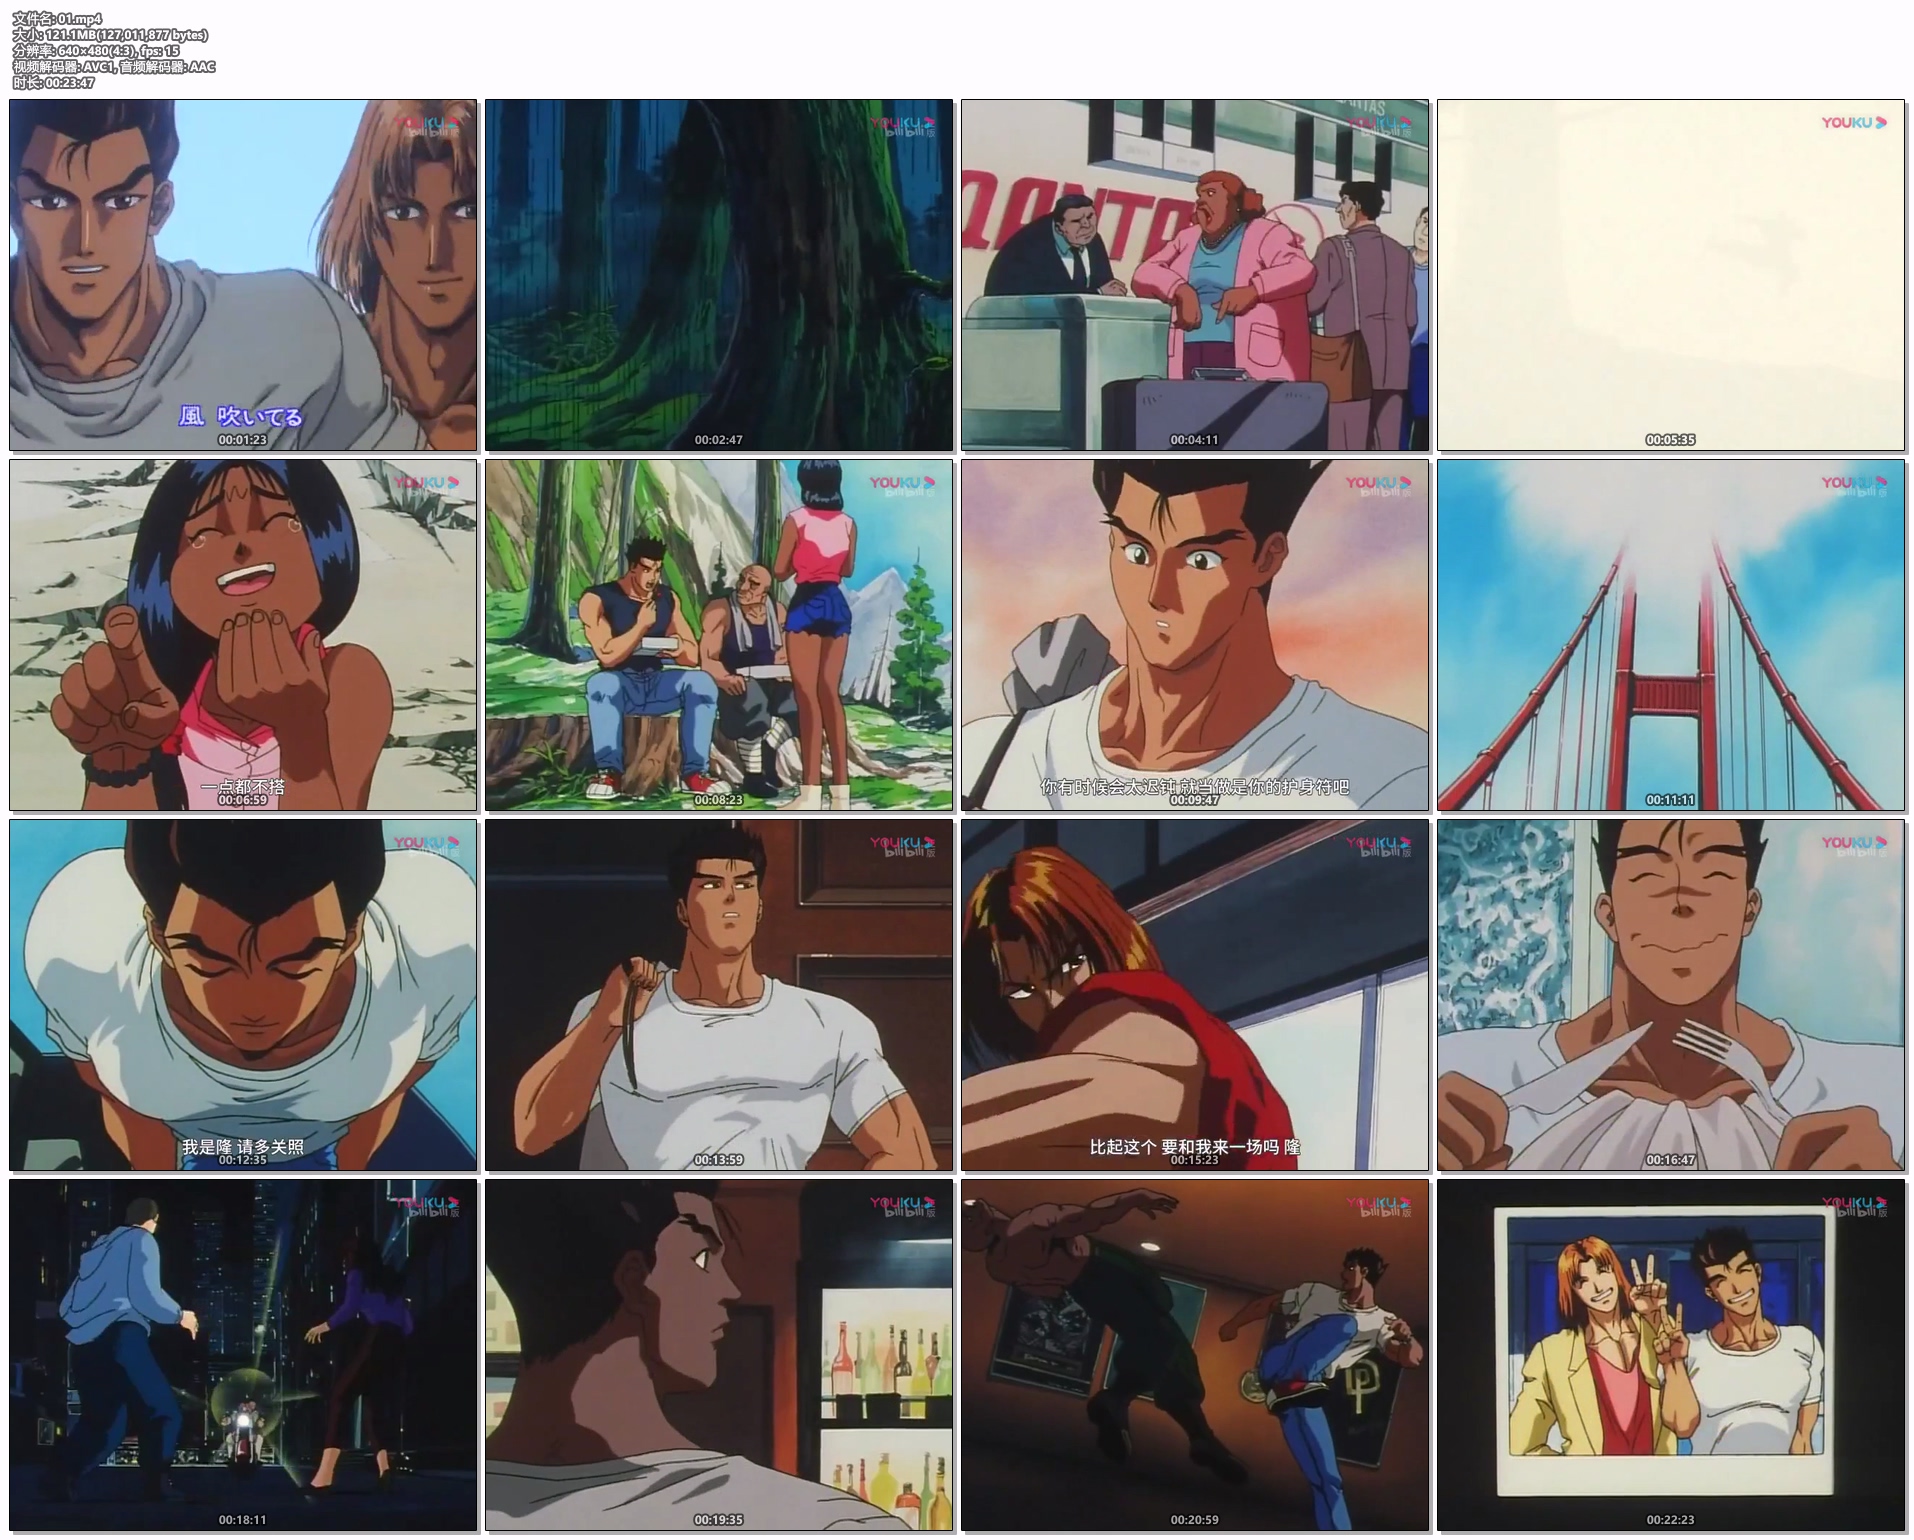
Task: Open the red-haired fighter thumbnail at 00:15:23
Action: (1195, 995)
